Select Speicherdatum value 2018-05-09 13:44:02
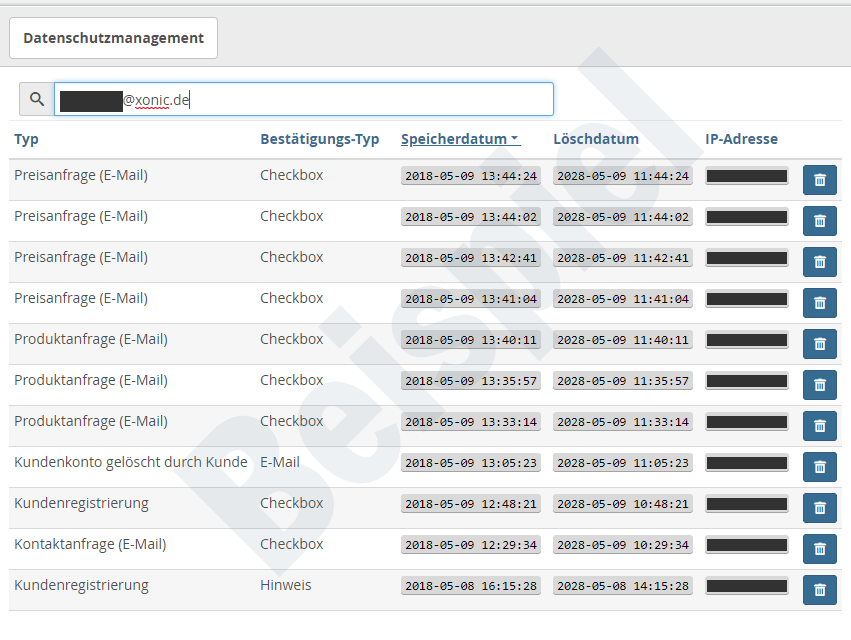The height and width of the screenshot is (640, 851). pos(471,217)
